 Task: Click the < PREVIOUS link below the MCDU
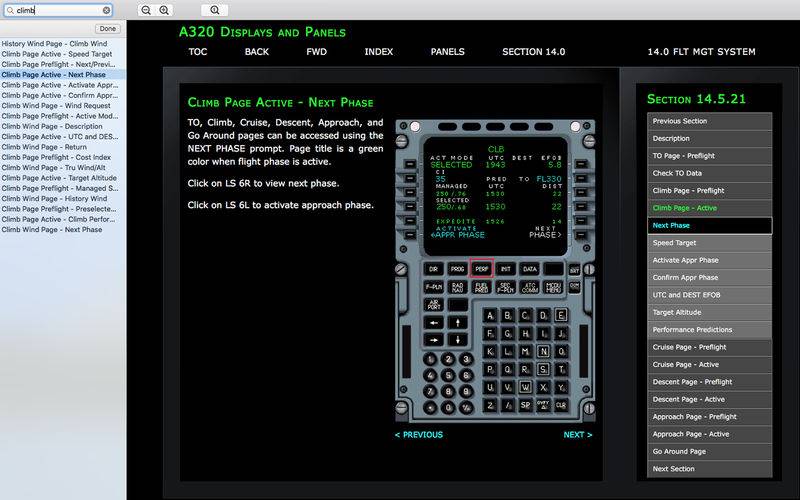tap(419, 435)
